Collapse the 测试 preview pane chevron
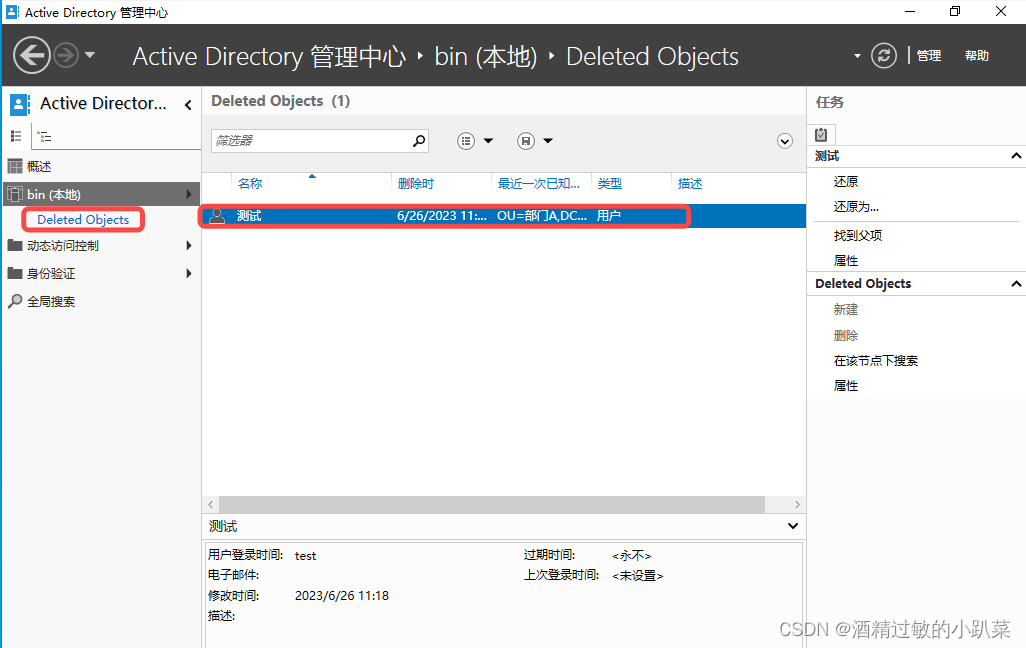 tap(792, 526)
